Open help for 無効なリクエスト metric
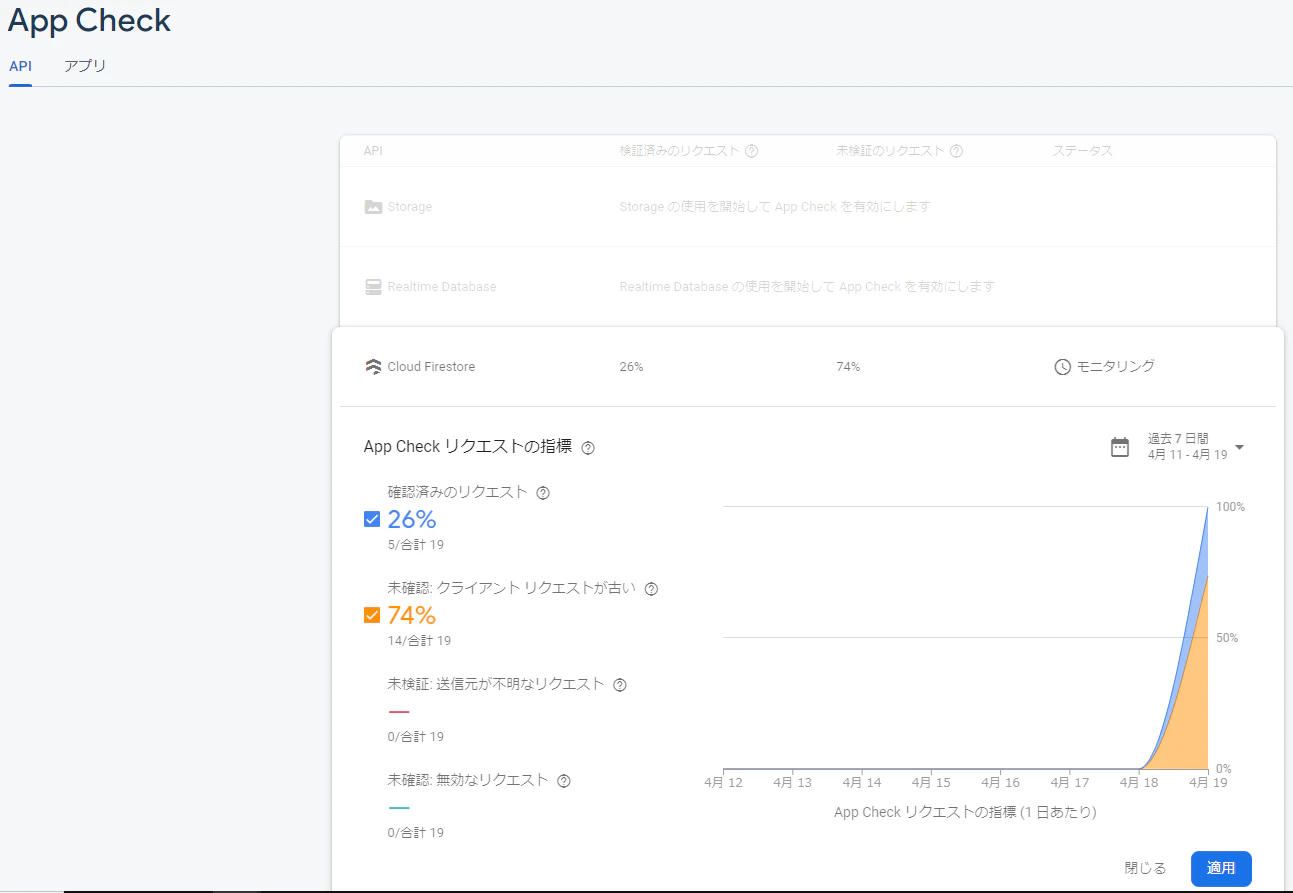The height and width of the screenshot is (893, 1293). click(564, 781)
